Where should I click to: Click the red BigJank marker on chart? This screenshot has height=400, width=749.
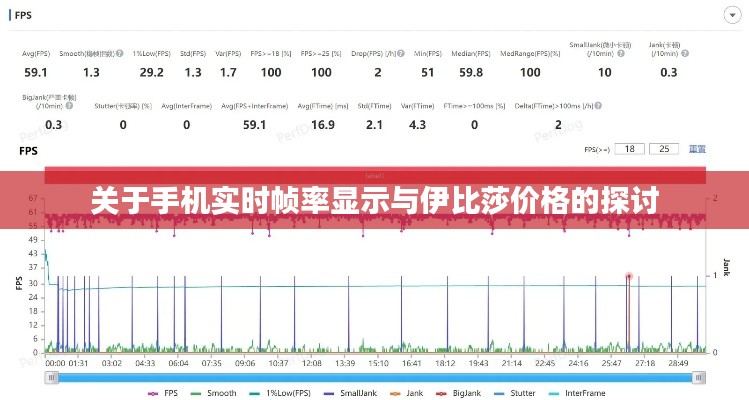tap(629, 275)
